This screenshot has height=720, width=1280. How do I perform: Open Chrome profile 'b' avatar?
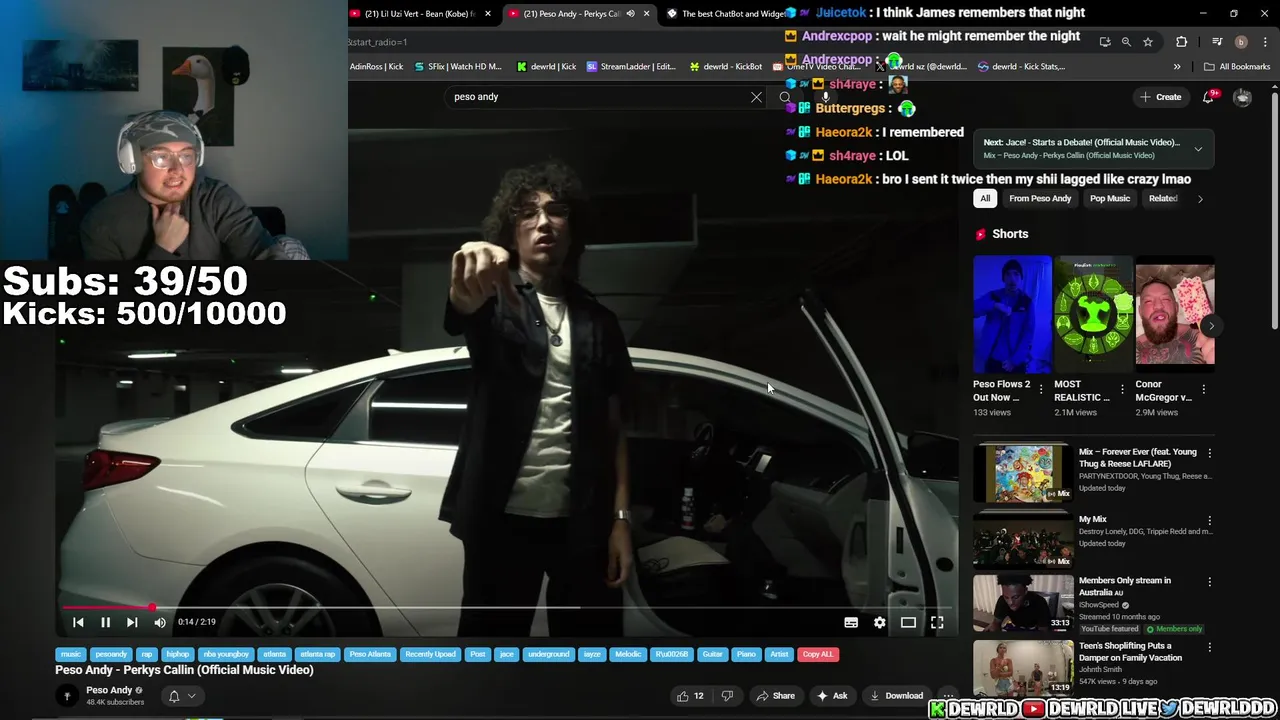coord(1241,42)
